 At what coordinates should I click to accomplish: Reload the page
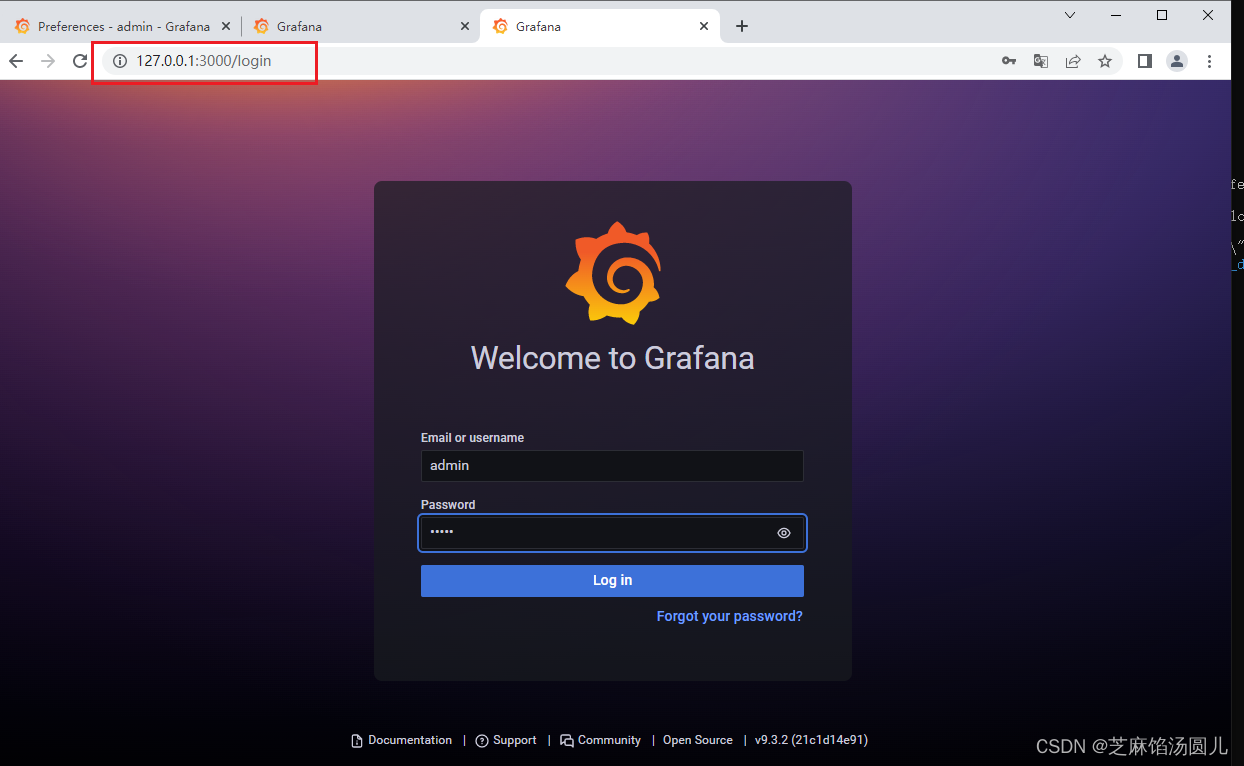(80, 61)
